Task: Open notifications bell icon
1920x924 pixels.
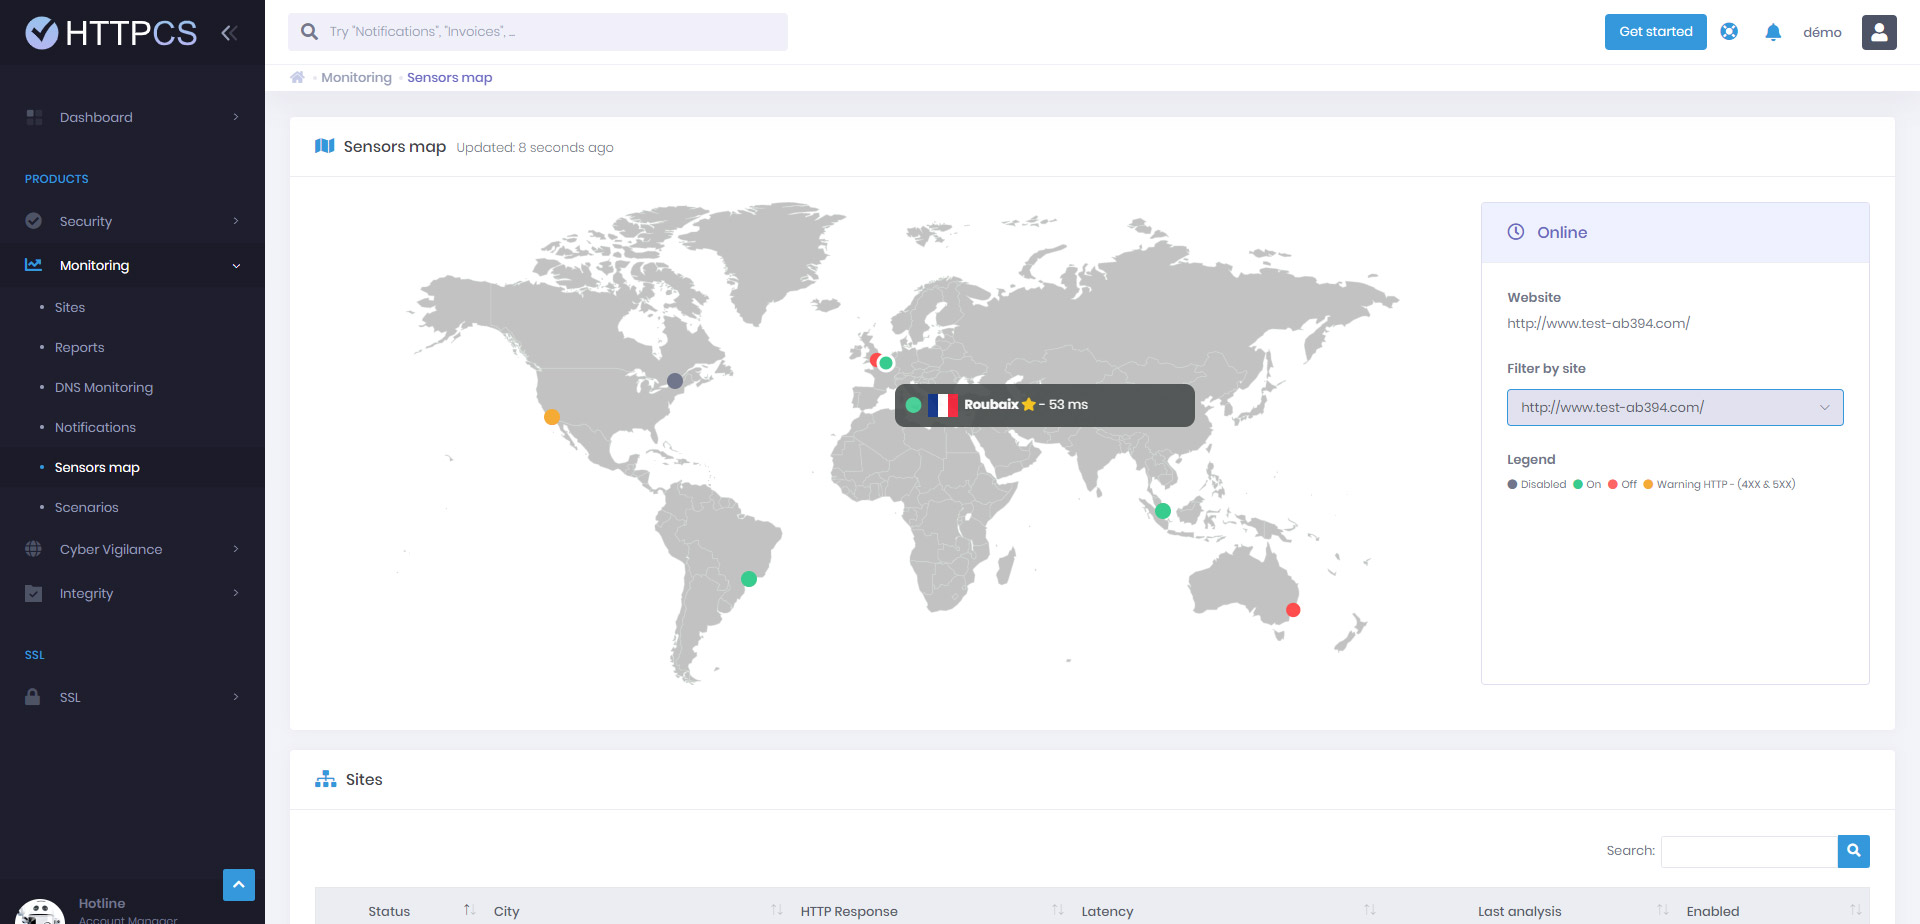Action: (x=1773, y=32)
